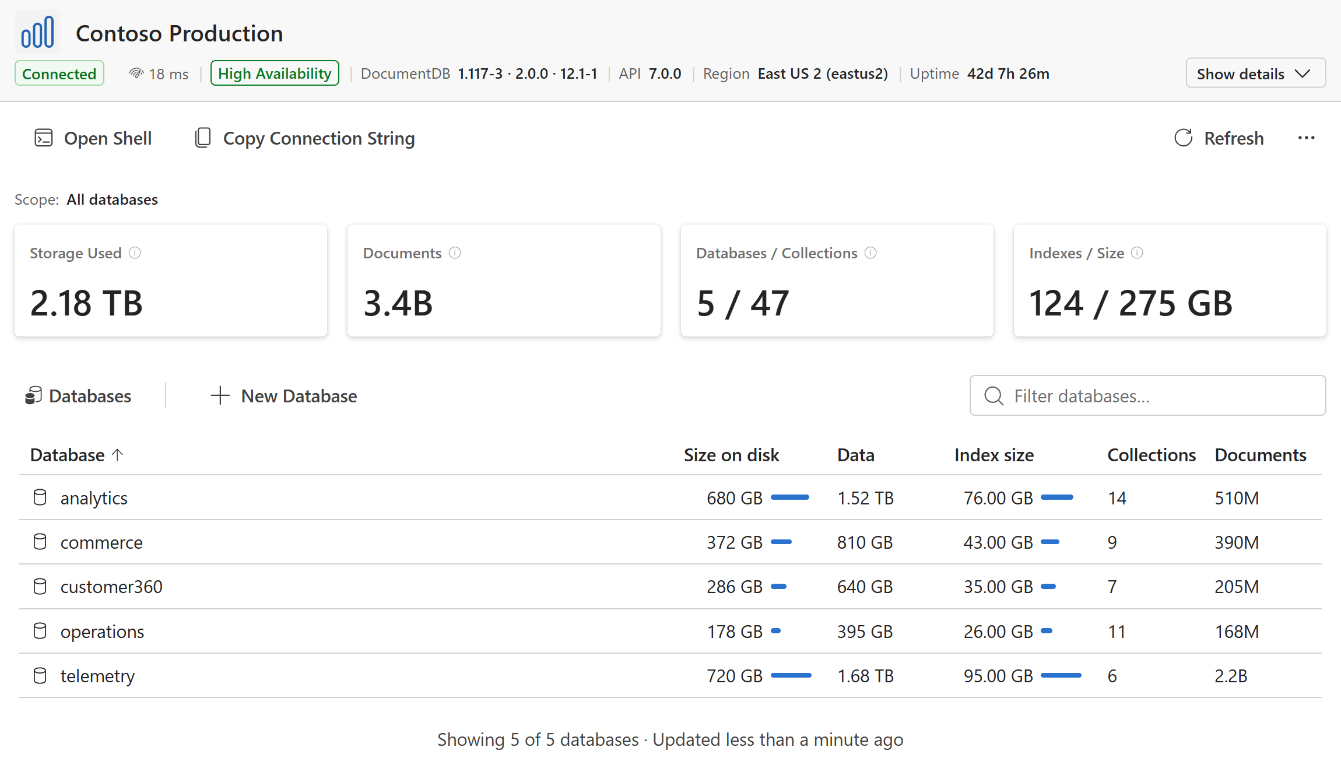Click the uptime value 42d 7h 26m
The width and height of the screenshot is (1341, 768).
[x=1008, y=74]
